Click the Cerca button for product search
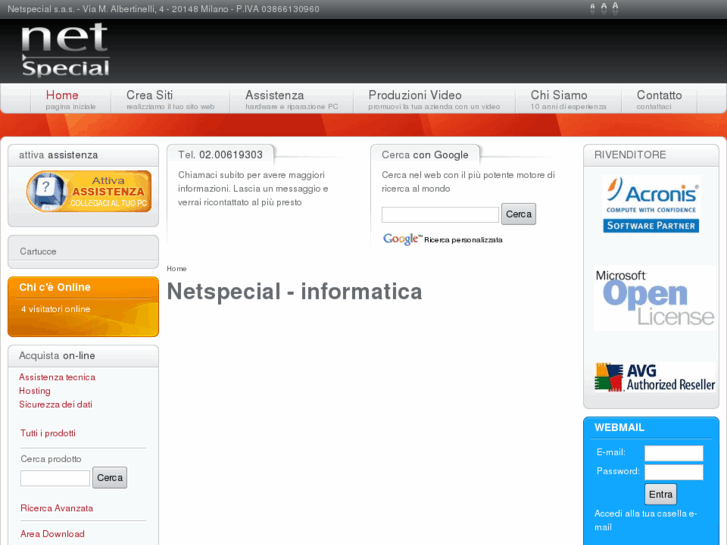 [x=109, y=478]
